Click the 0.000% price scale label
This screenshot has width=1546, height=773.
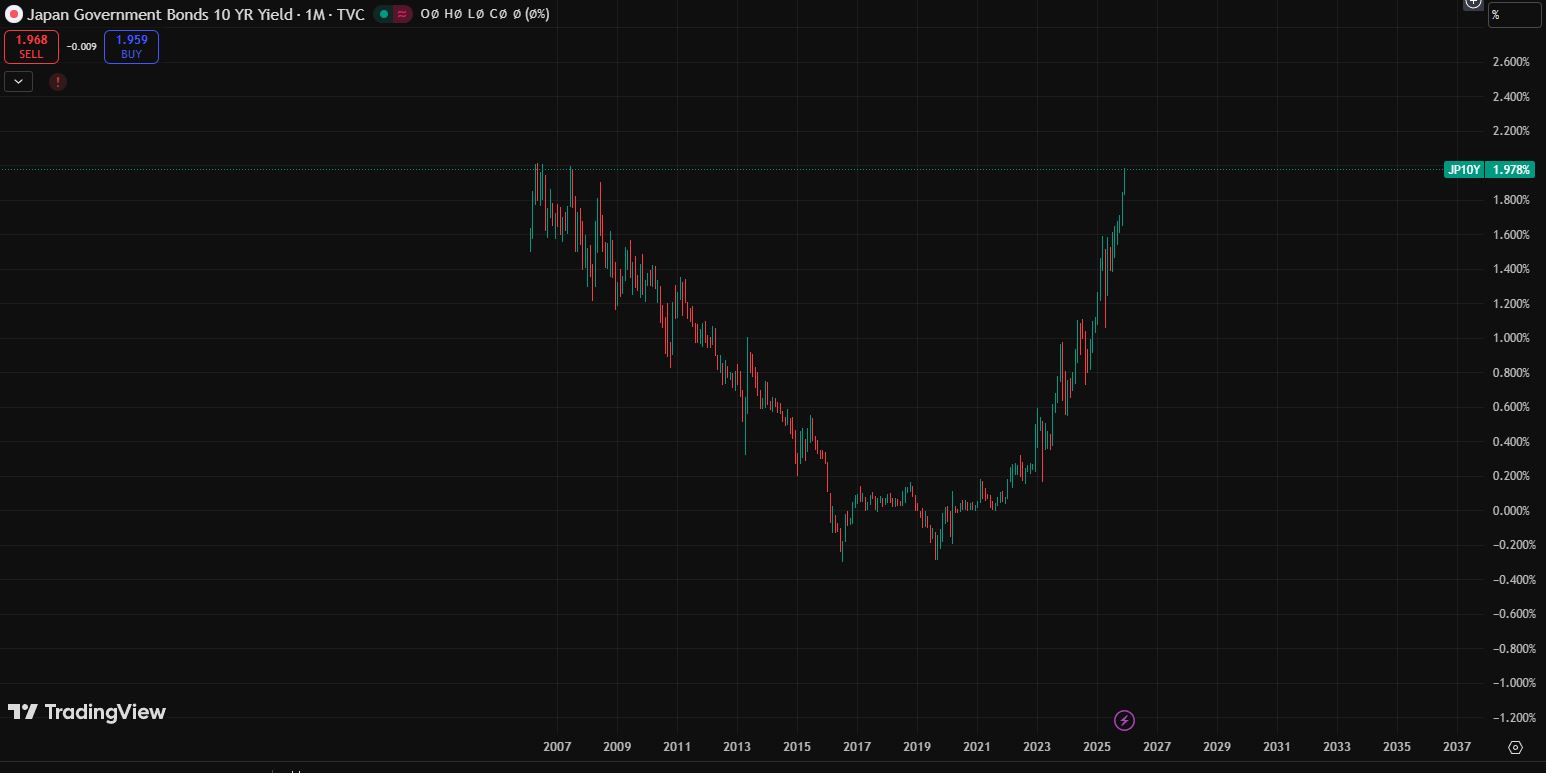pyautogui.click(x=1510, y=511)
